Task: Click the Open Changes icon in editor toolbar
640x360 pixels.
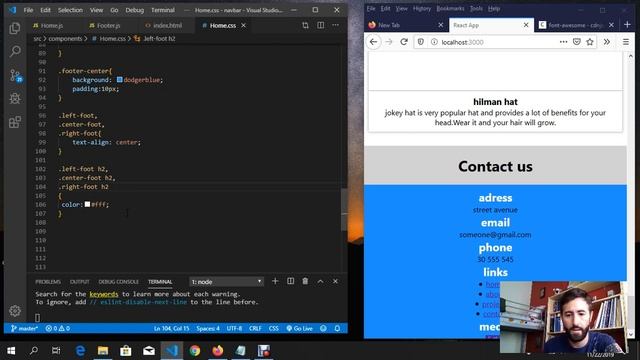Action: [305, 25]
